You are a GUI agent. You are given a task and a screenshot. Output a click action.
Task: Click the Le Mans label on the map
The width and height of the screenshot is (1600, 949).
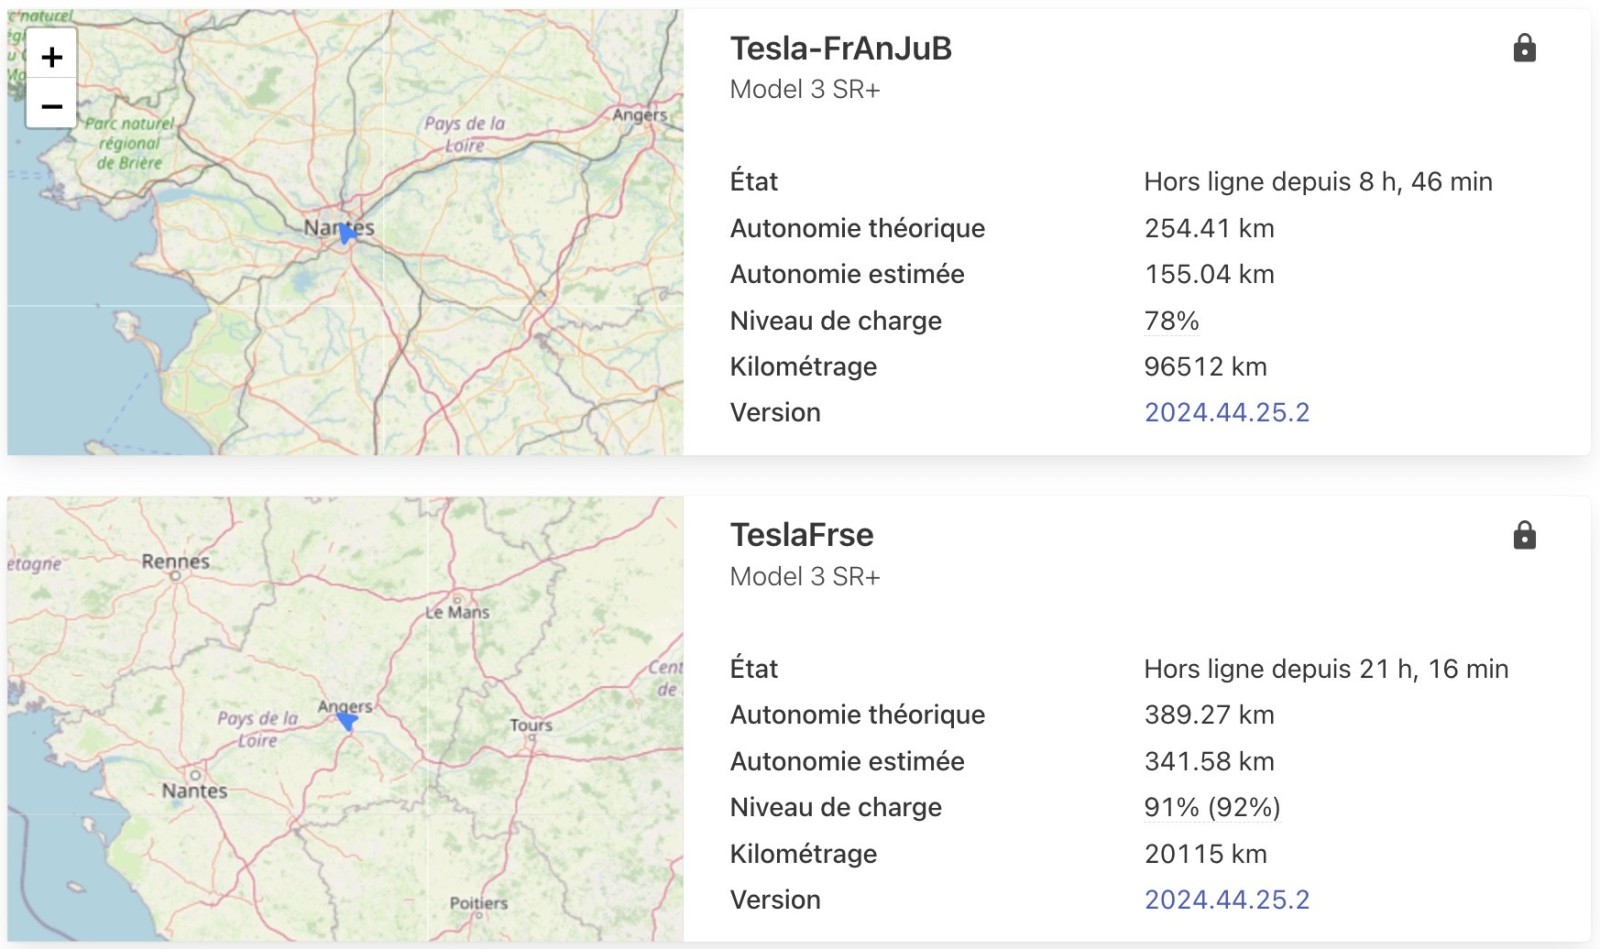pos(457,612)
